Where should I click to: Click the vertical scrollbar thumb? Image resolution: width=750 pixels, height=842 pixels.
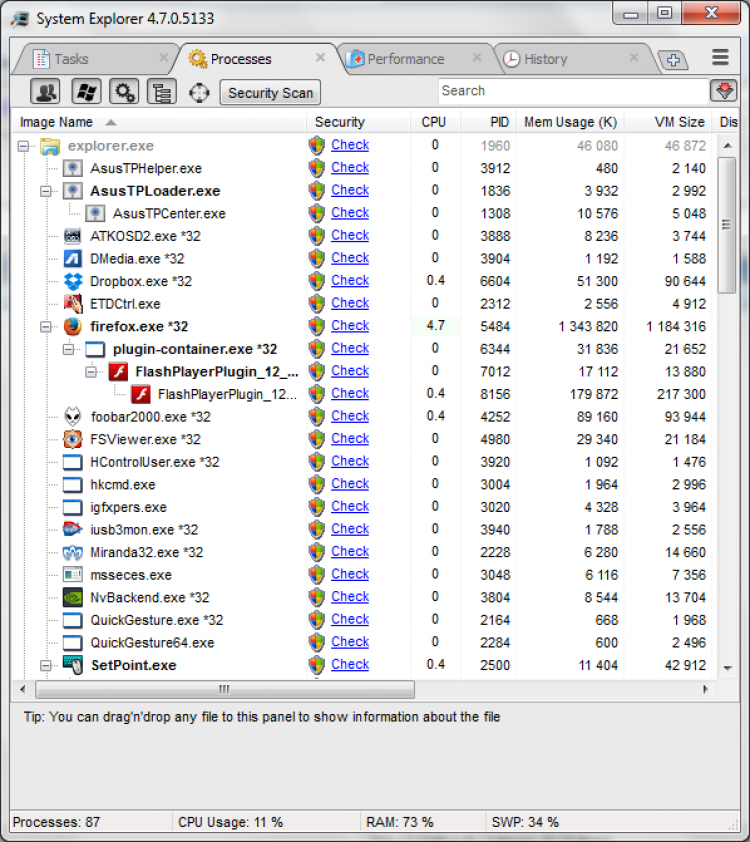727,225
